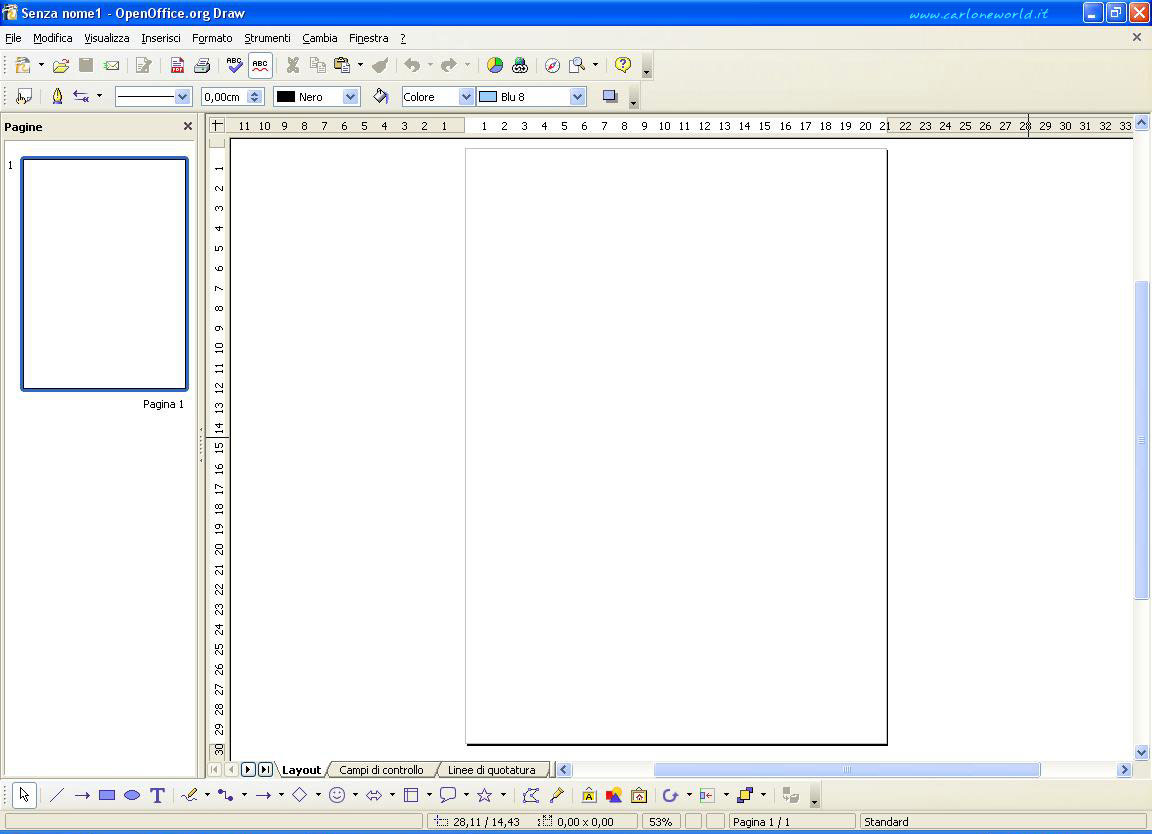This screenshot has height=834, width=1152.
Task: Click the Paste clipboard icon
Action: coord(342,65)
